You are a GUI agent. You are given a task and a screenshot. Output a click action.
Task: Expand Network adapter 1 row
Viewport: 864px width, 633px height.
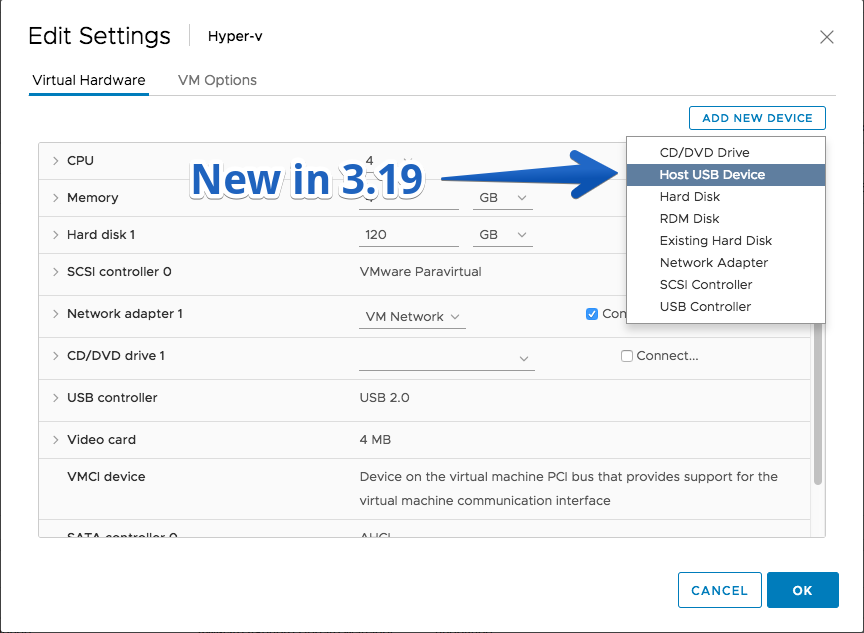(x=56, y=314)
